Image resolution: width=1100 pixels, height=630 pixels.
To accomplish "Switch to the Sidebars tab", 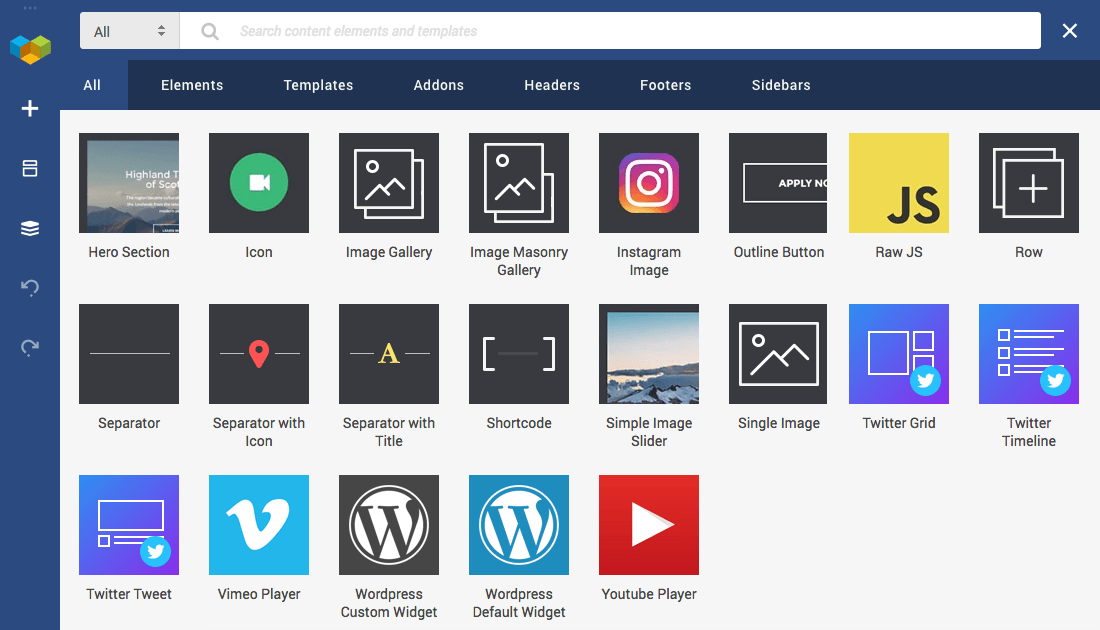I will tap(781, 85).
